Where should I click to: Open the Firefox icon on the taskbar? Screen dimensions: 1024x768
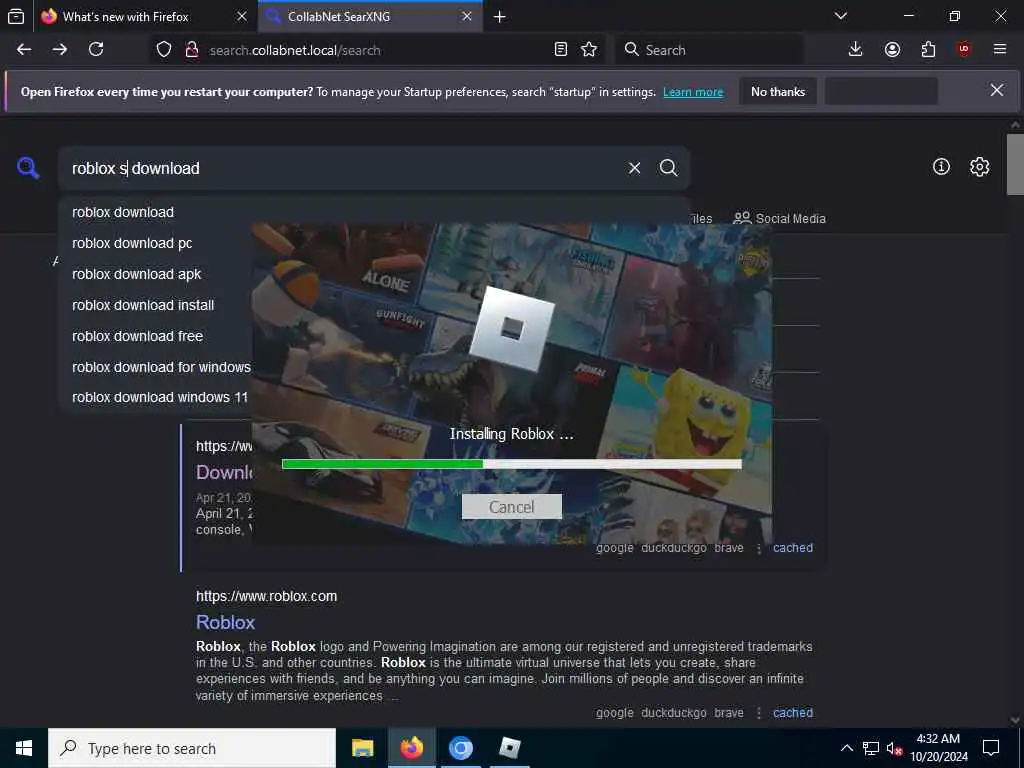[411, 748]
